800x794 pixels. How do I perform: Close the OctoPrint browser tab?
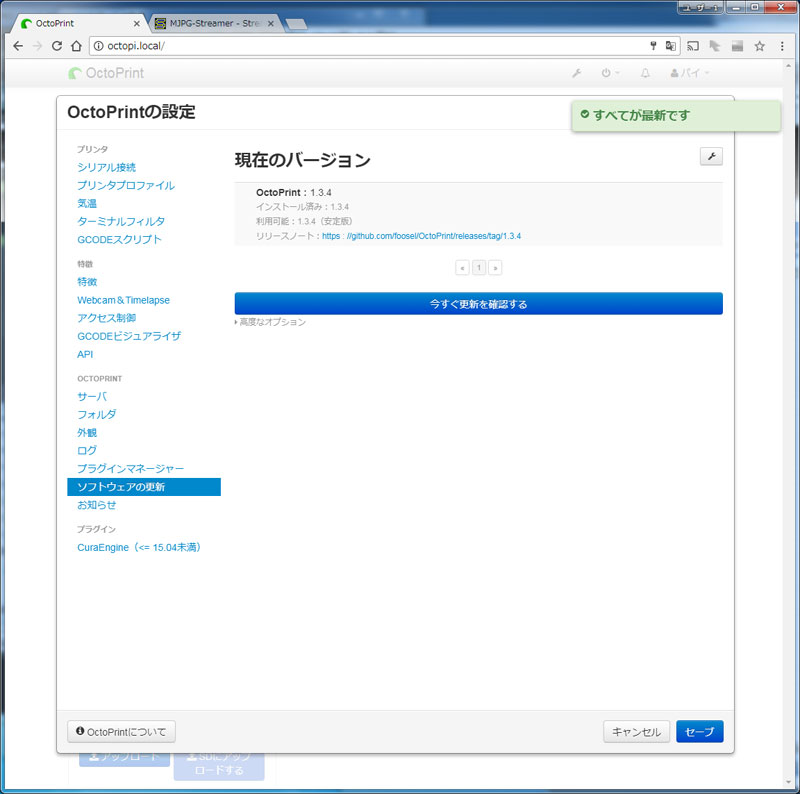136,23
